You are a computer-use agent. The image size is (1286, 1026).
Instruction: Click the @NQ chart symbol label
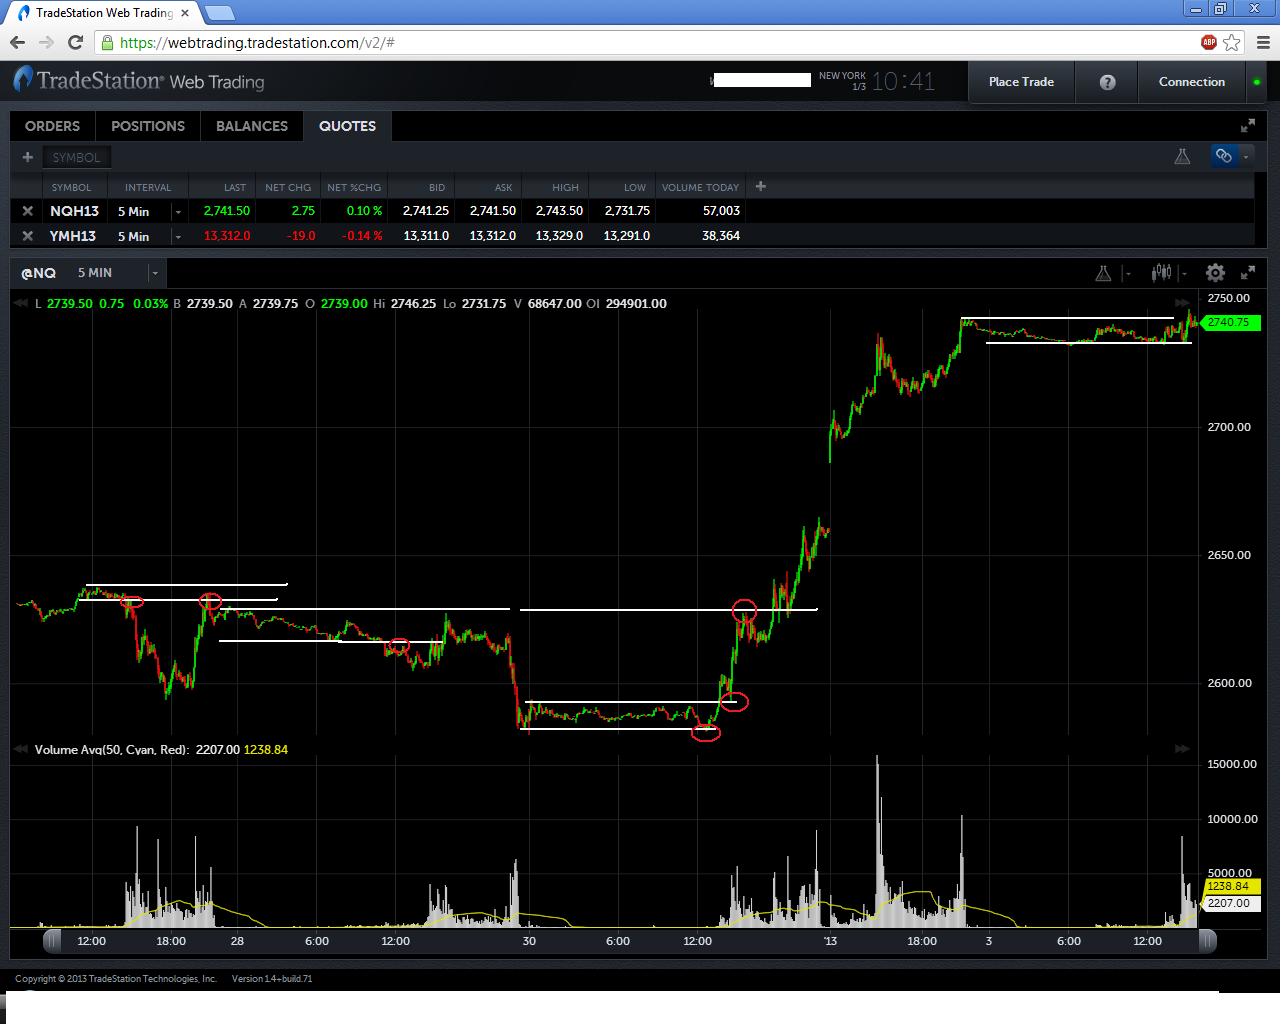(38, 273)
